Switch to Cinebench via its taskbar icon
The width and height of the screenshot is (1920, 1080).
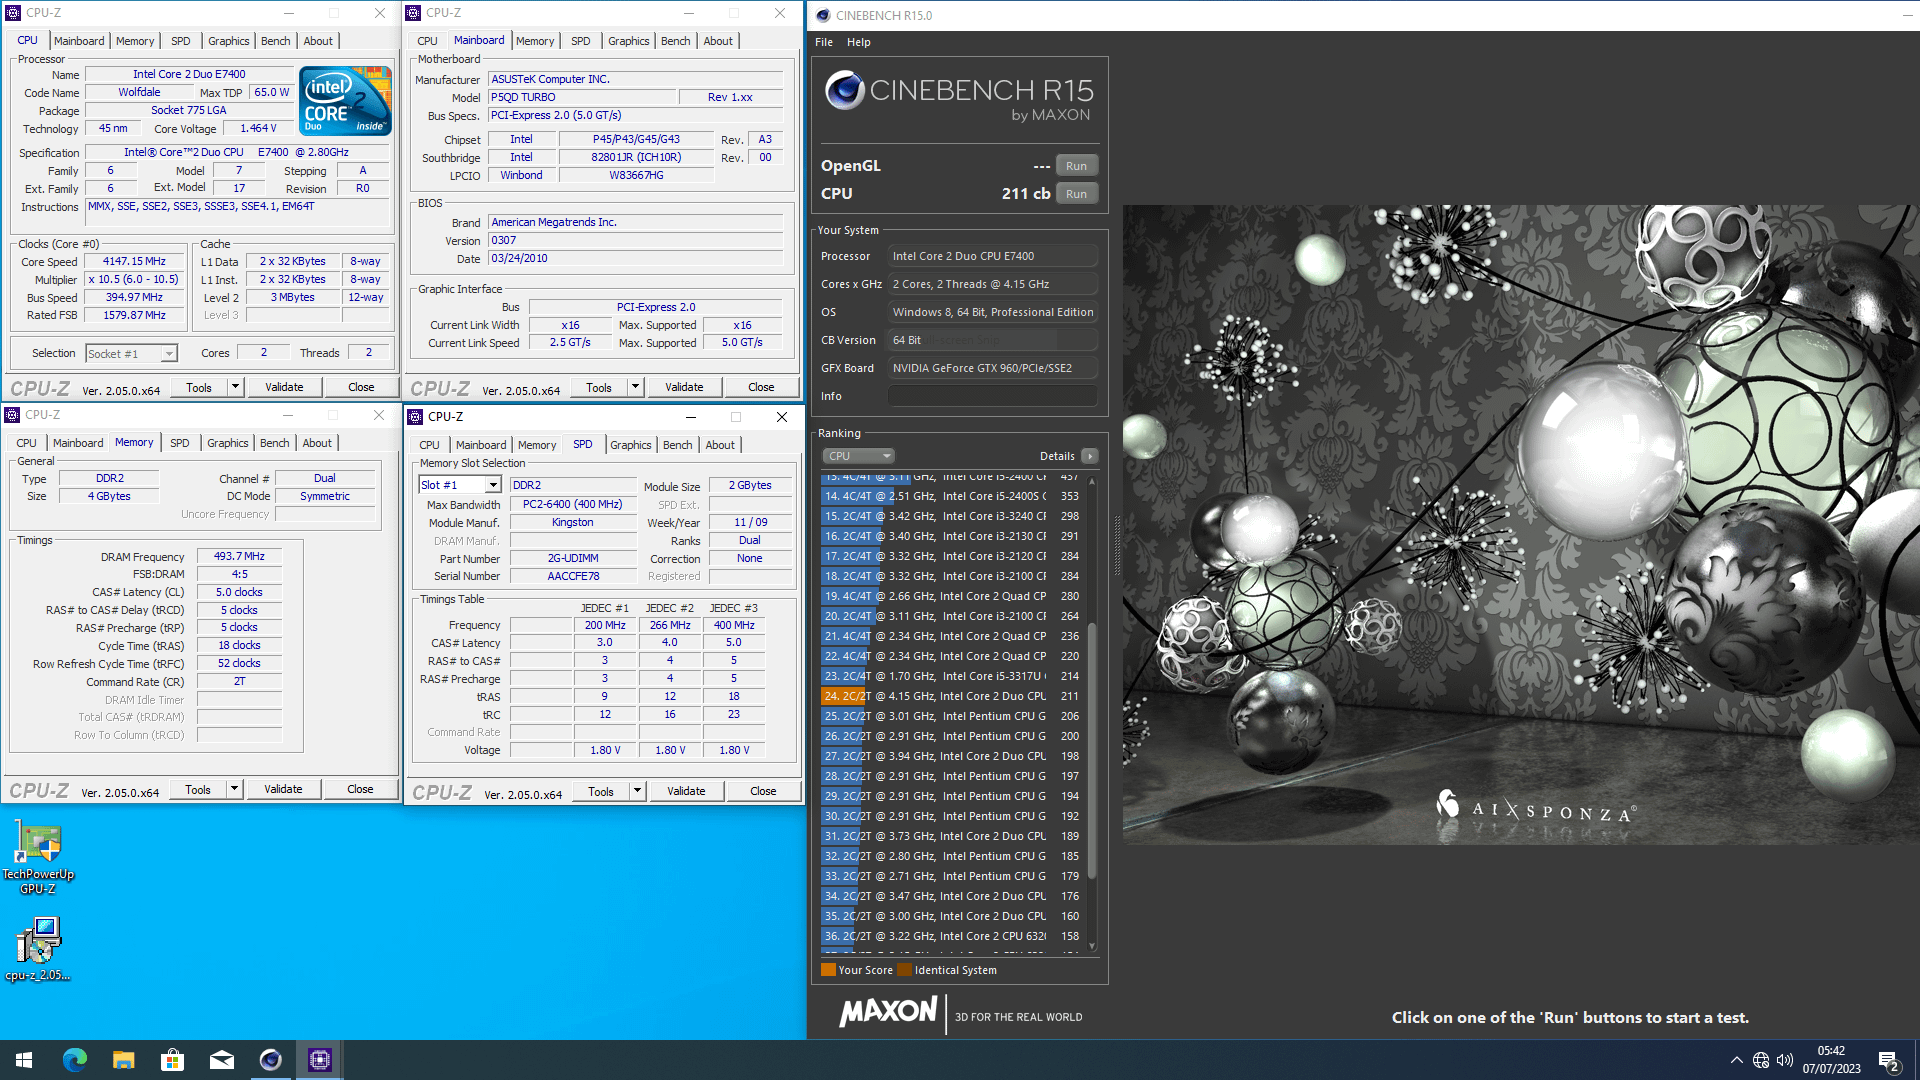pos(270,1060)
